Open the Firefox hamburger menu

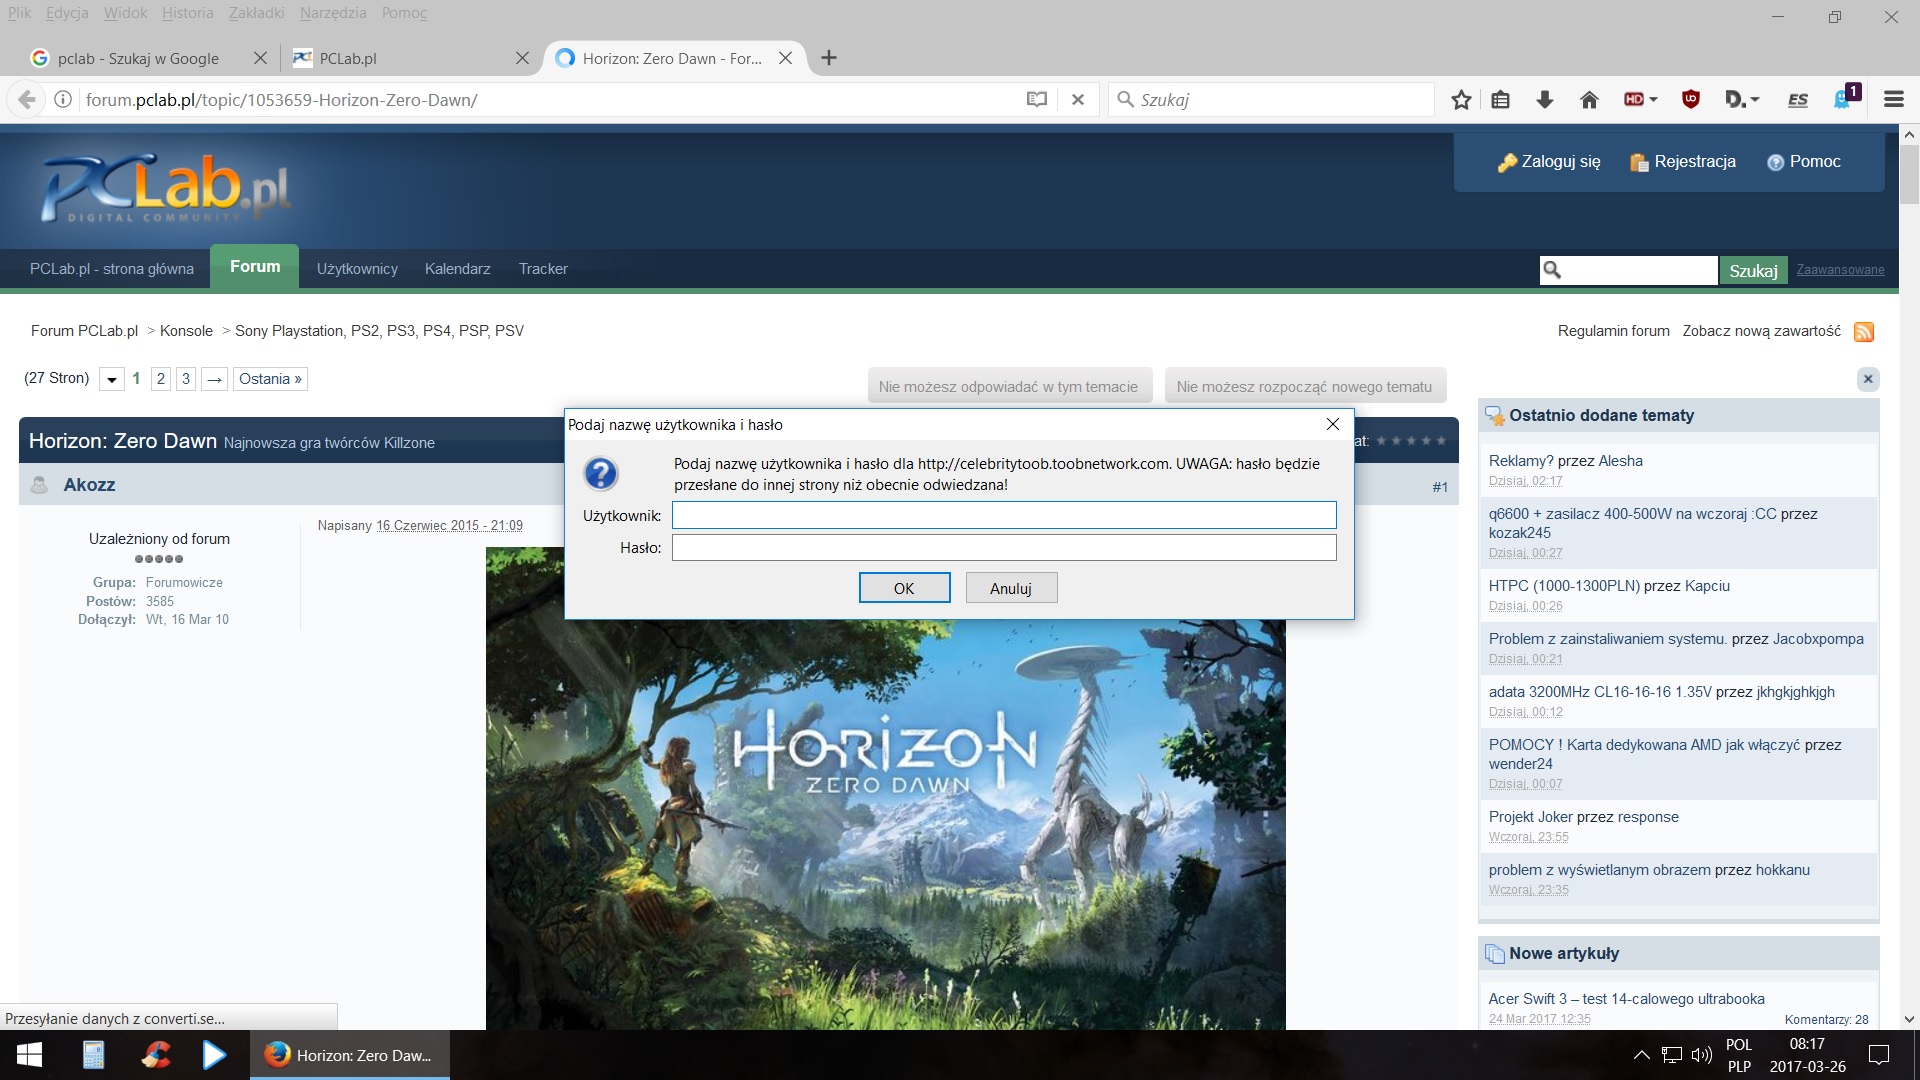[x=1893, y=100]
